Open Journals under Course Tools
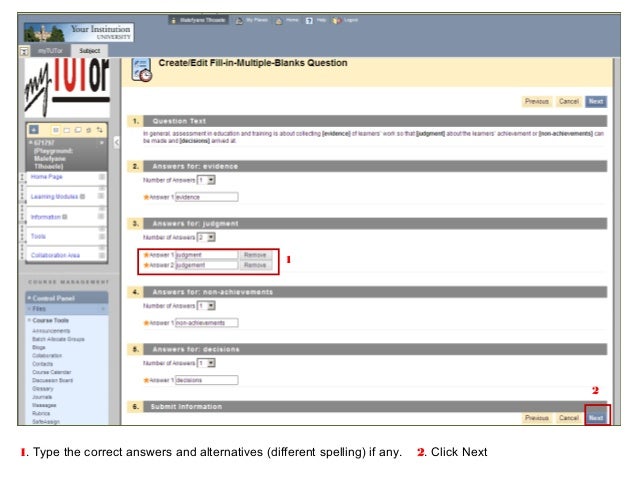The height and width of the screenshot is (479, 638). (42, 397)
